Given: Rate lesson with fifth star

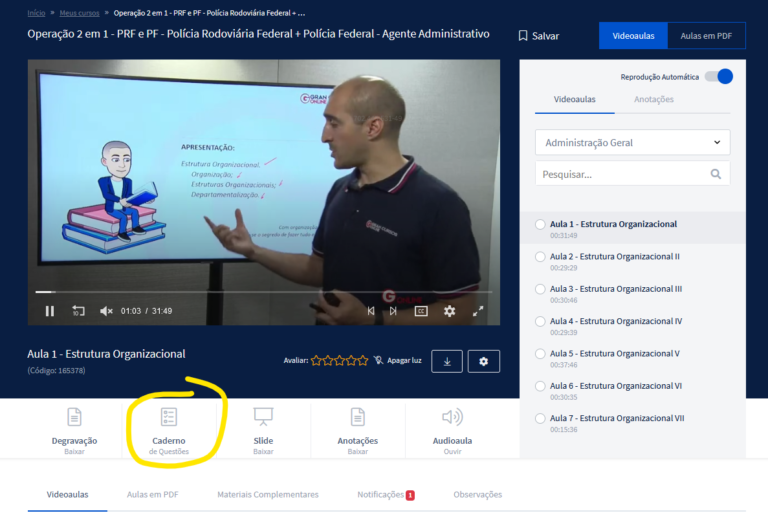Looking at the screenshot, I should click(362, 360).
